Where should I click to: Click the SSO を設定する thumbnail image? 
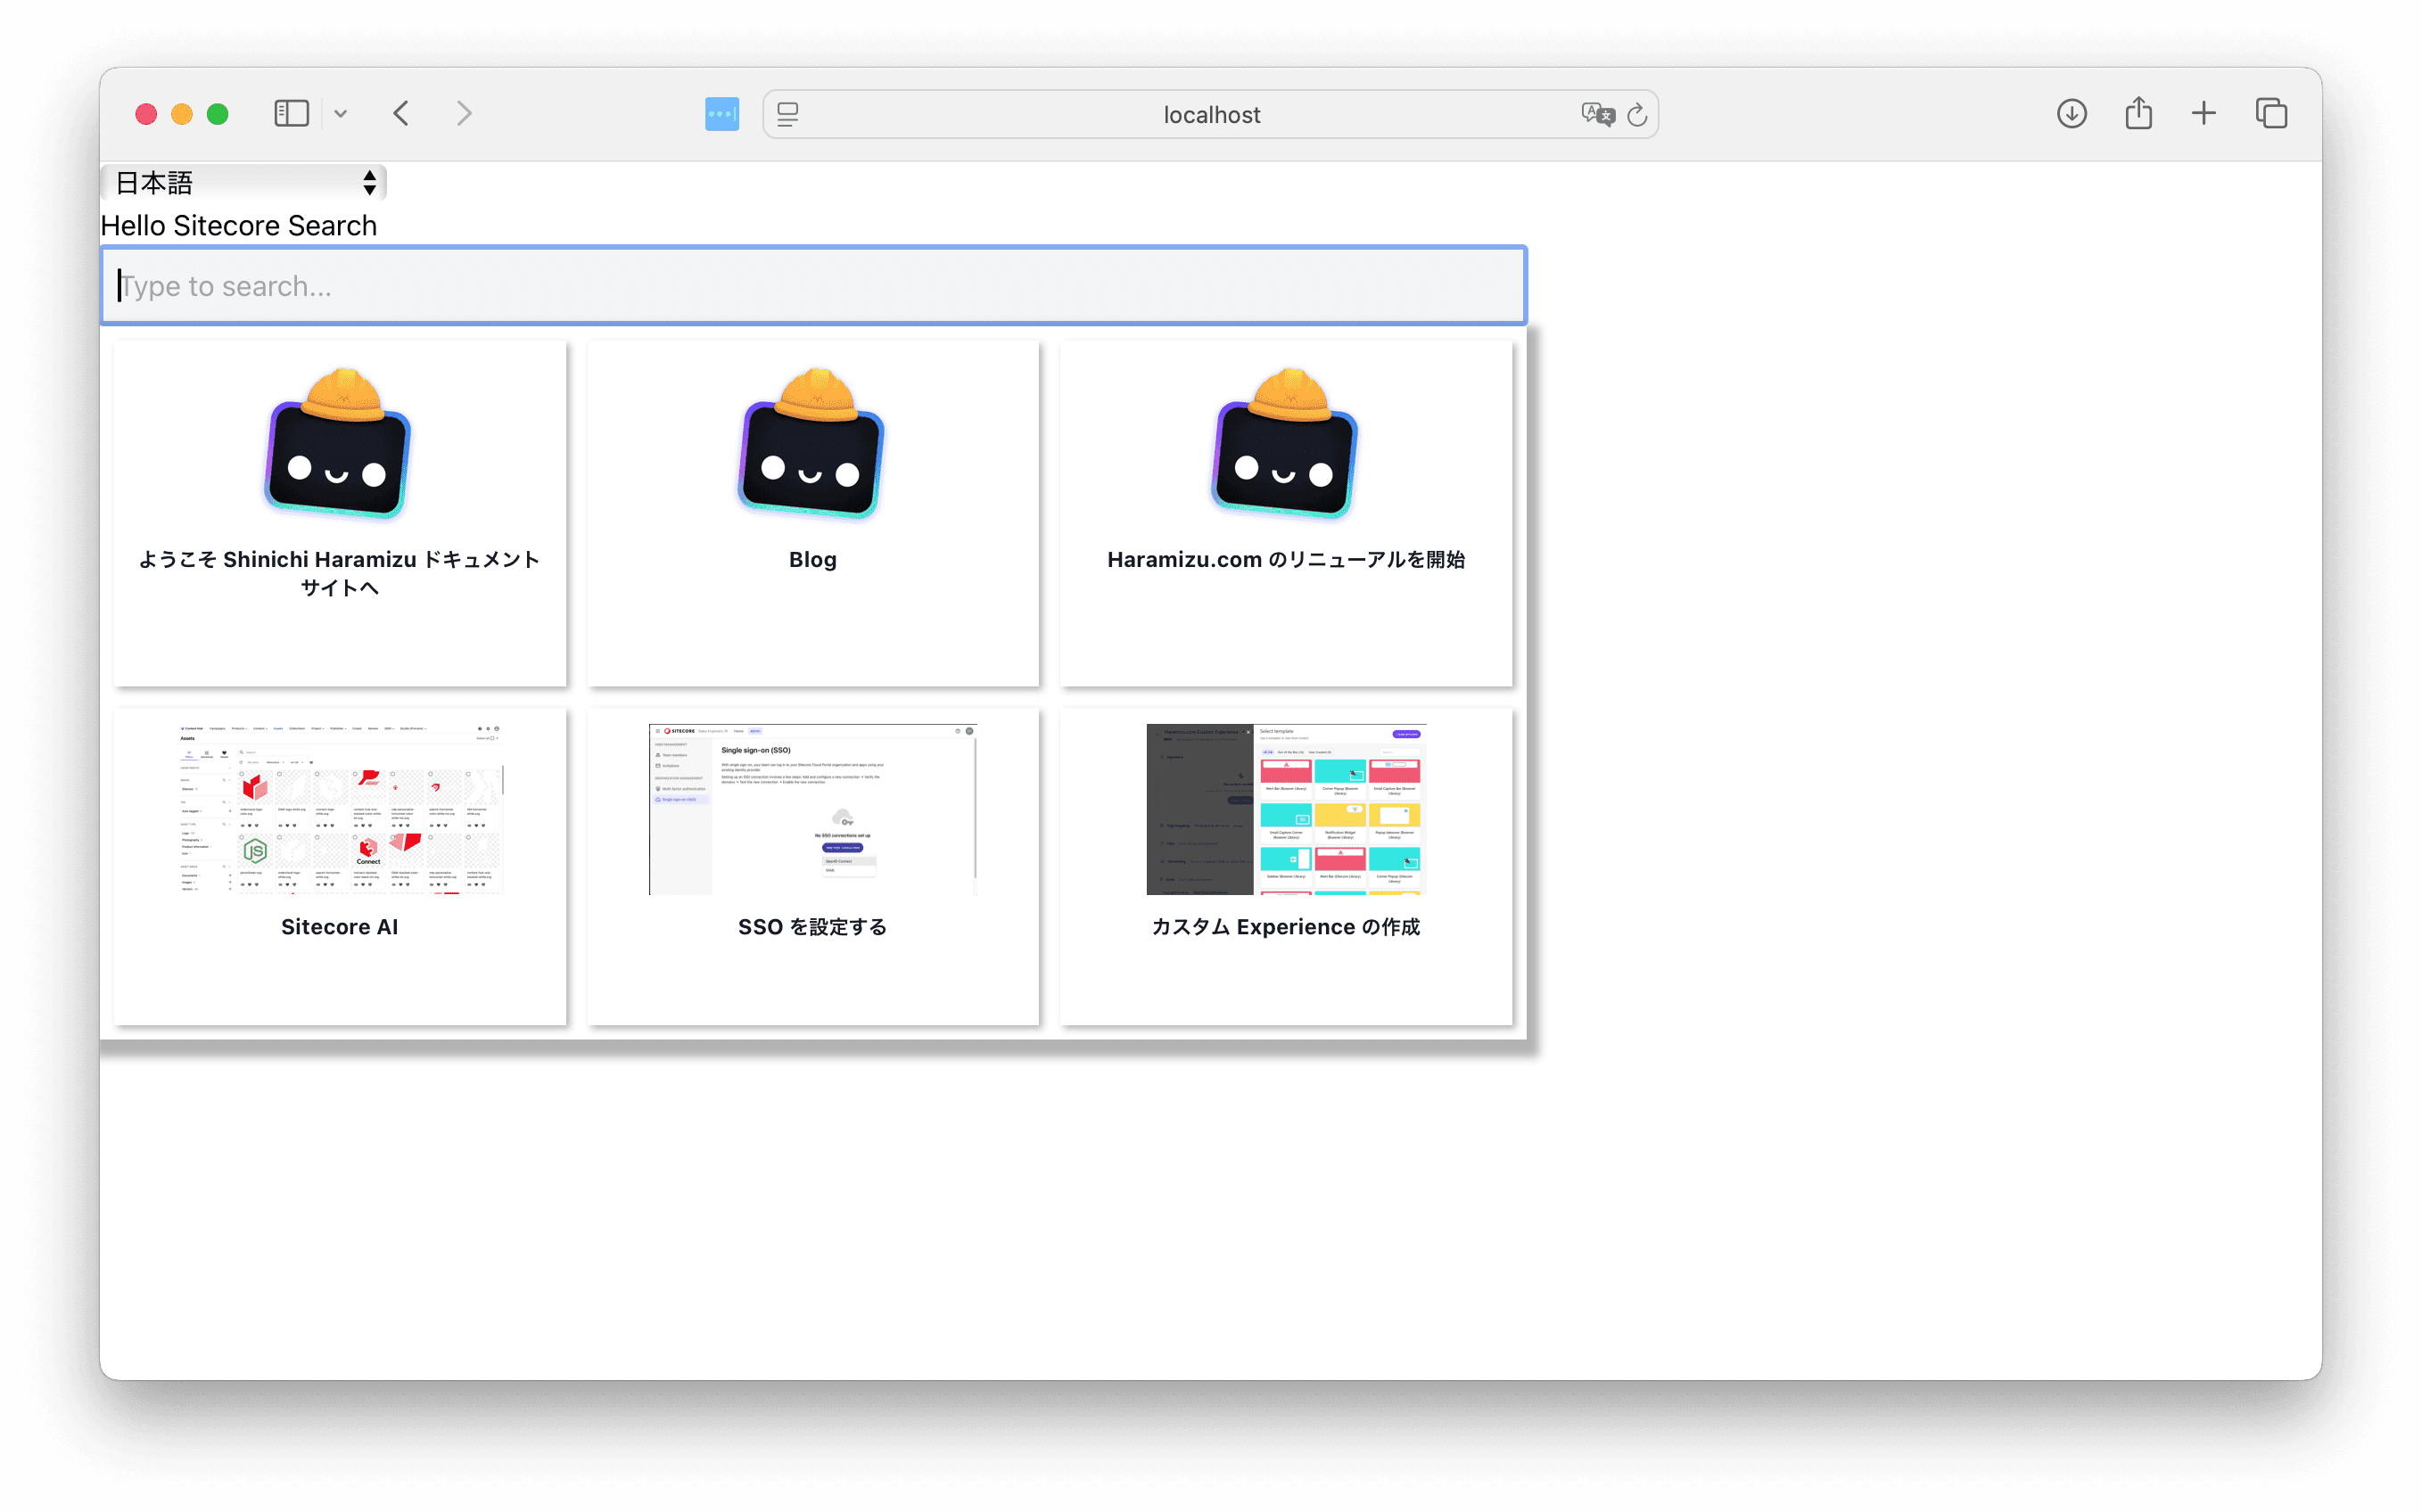tap(812, 809)
